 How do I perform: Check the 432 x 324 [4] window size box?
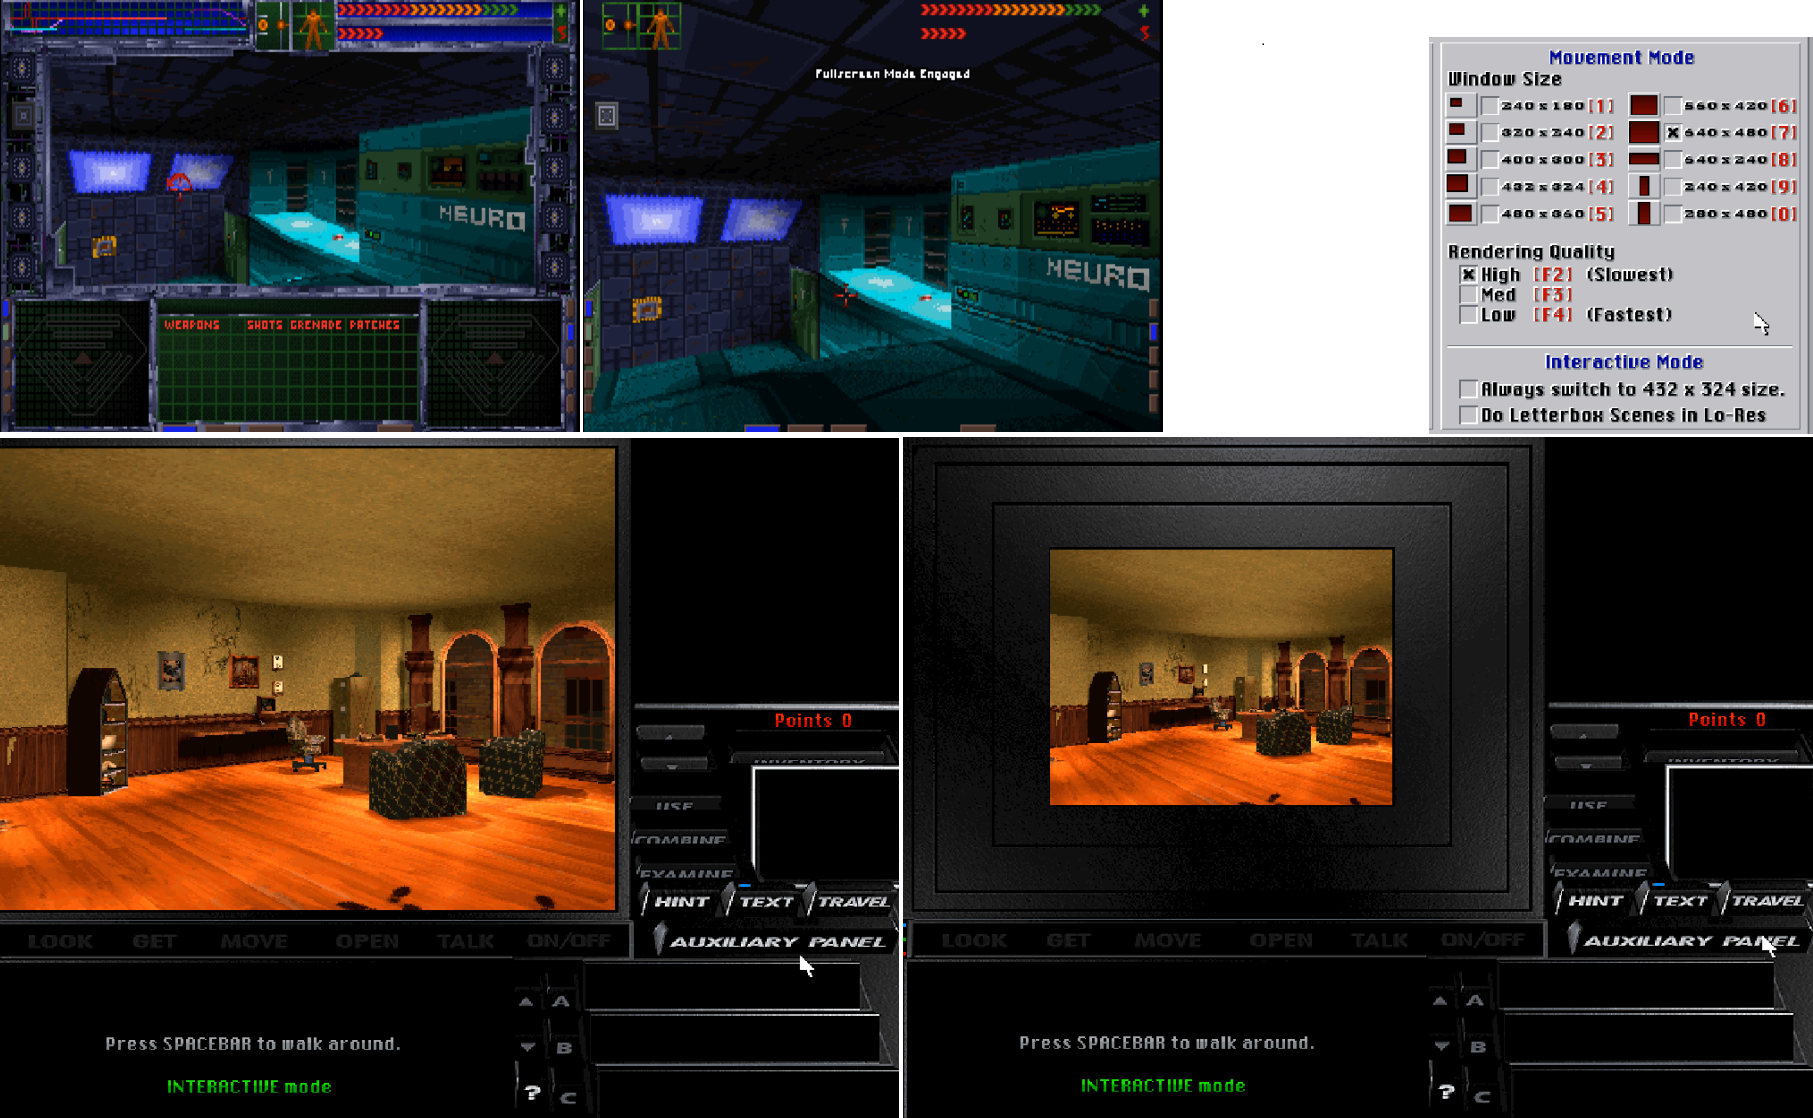tap(1490, 187)
